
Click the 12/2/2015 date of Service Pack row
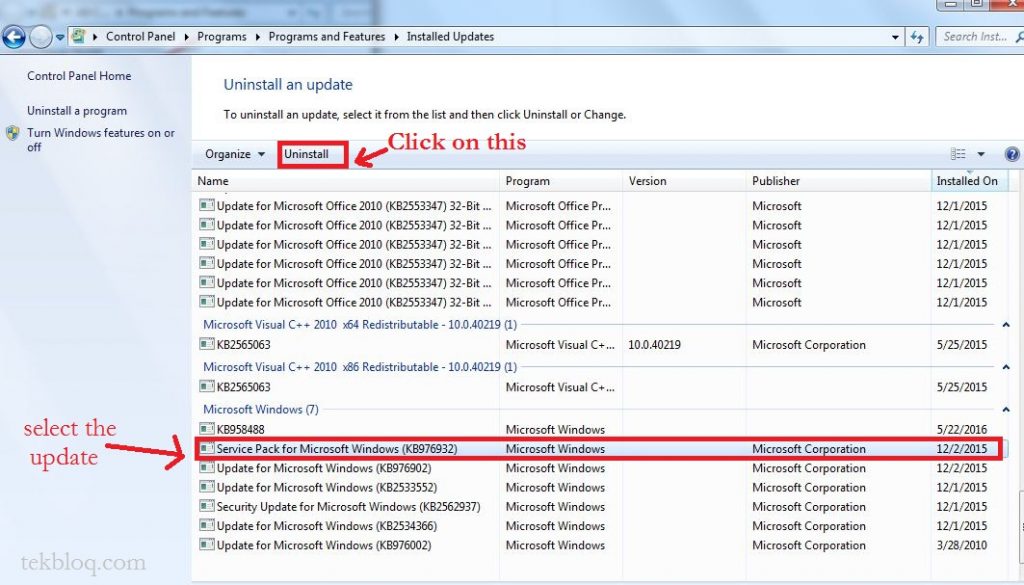coord(962,449)
